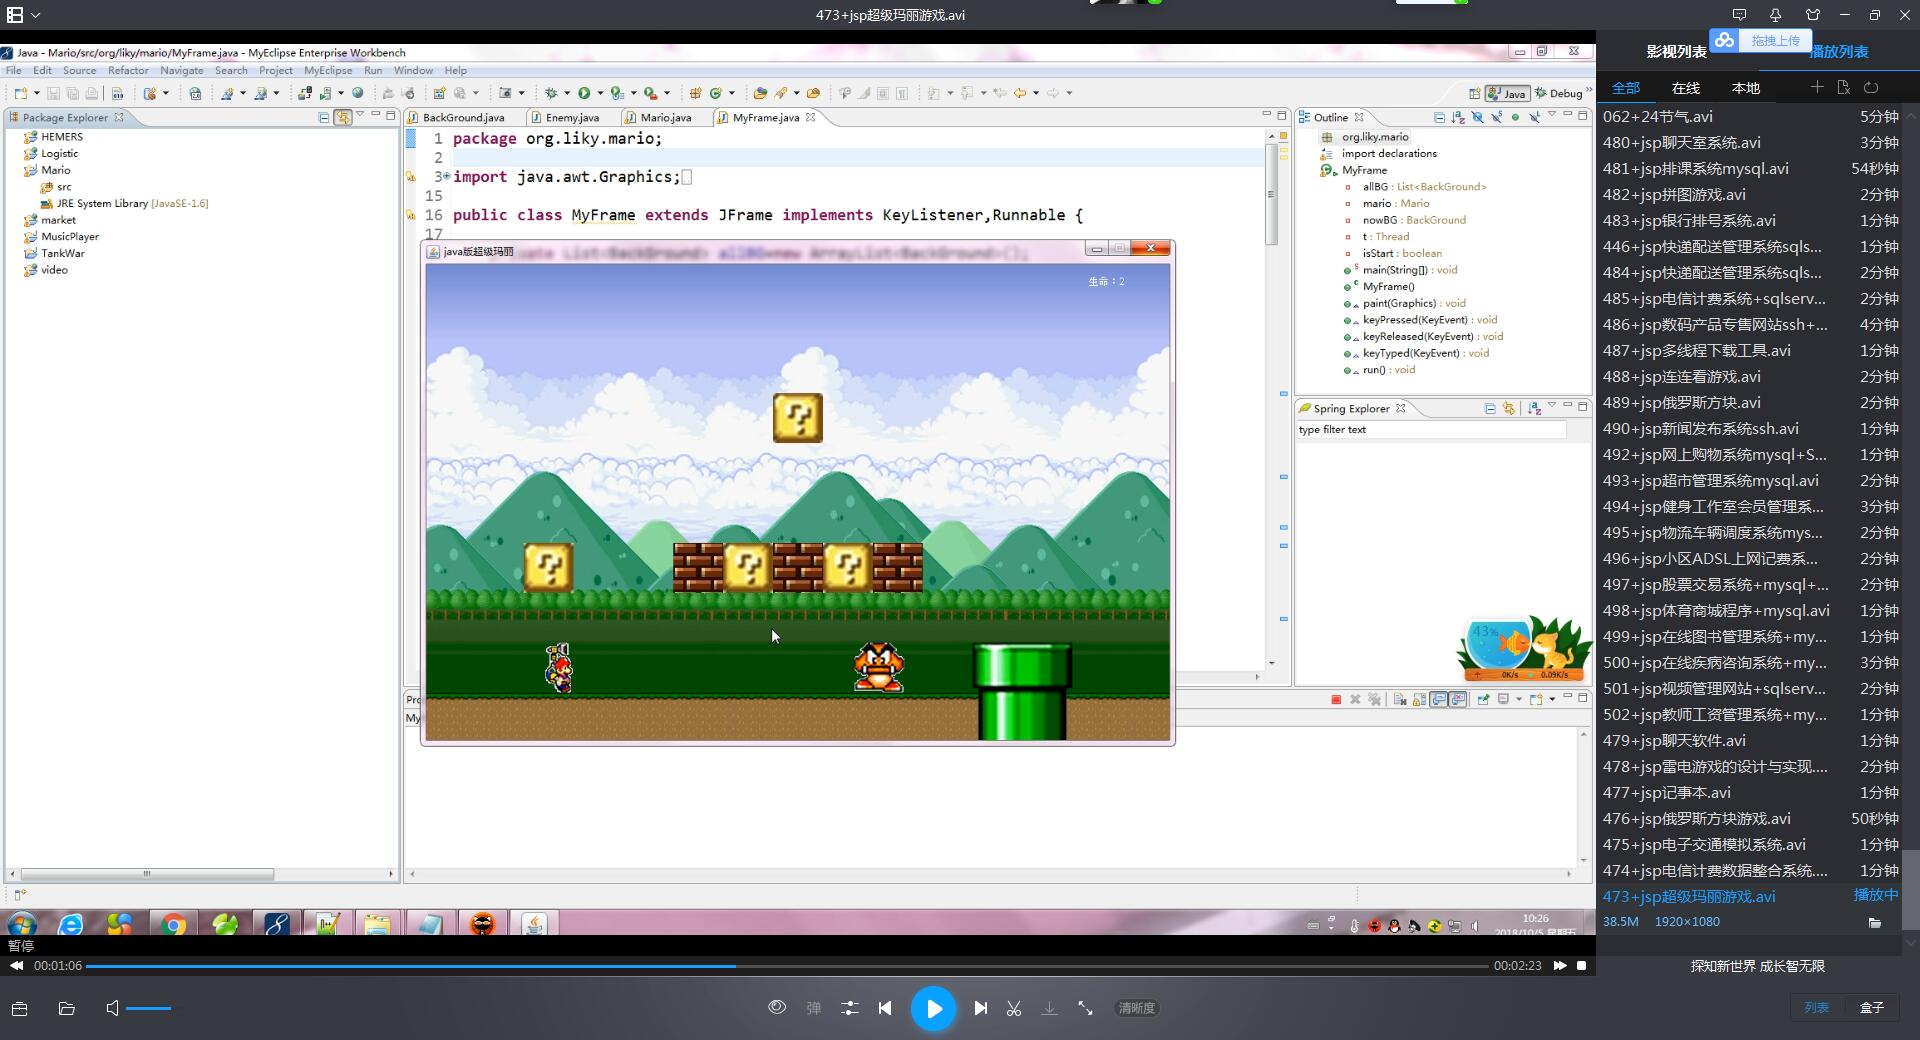Switch to 列表 view
Screen dimensions: 1920x1040
click(x=1817, y=1007)
